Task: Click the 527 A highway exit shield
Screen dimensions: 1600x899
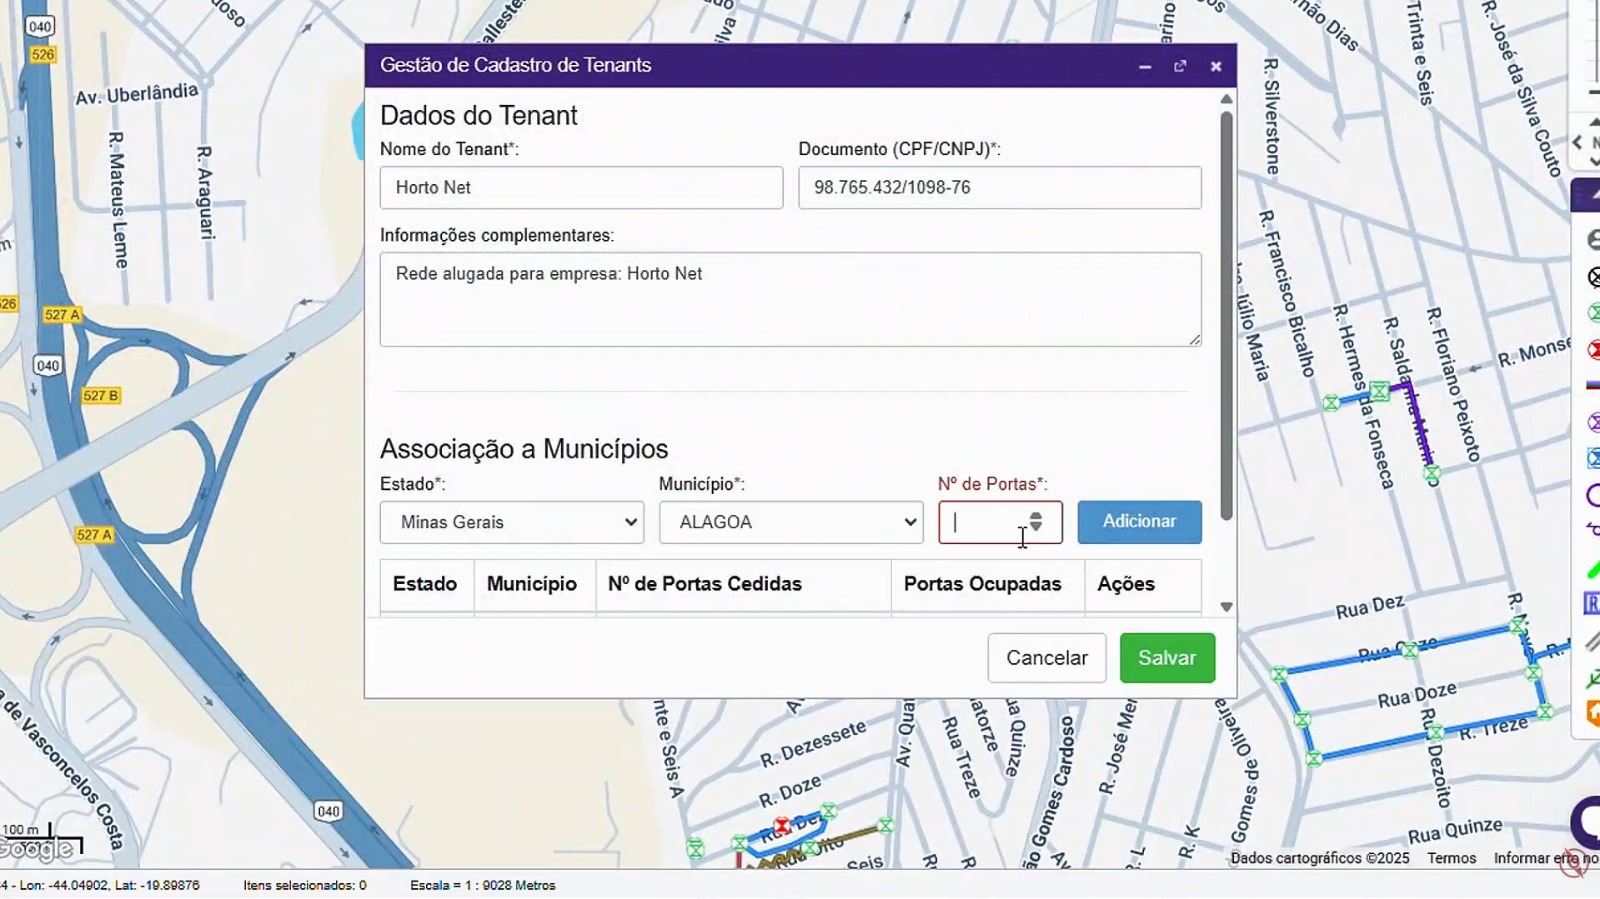Action: click(62, 315)
